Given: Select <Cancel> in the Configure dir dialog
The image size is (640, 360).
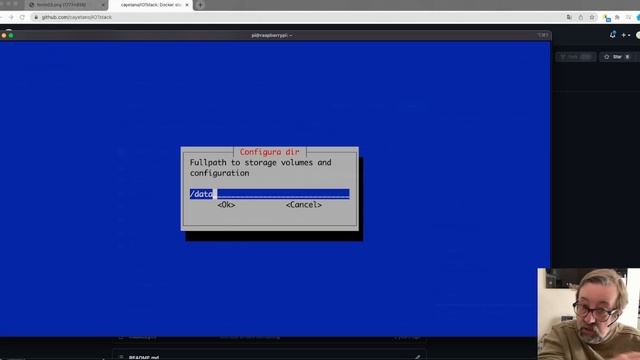Looking at the screenshot, I should (304, 205).
